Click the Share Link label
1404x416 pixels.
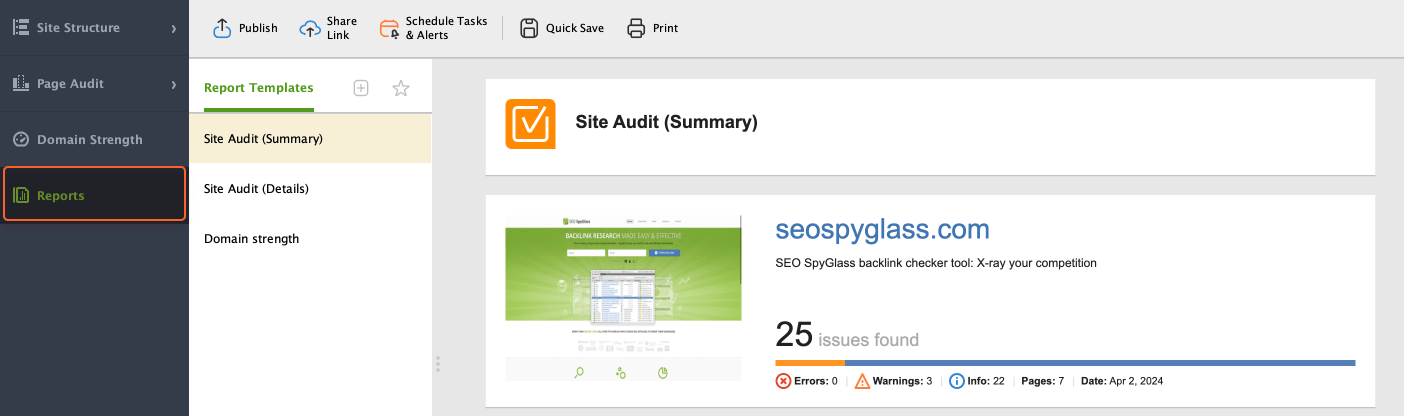pyautogui.click(x=341, y=28)
